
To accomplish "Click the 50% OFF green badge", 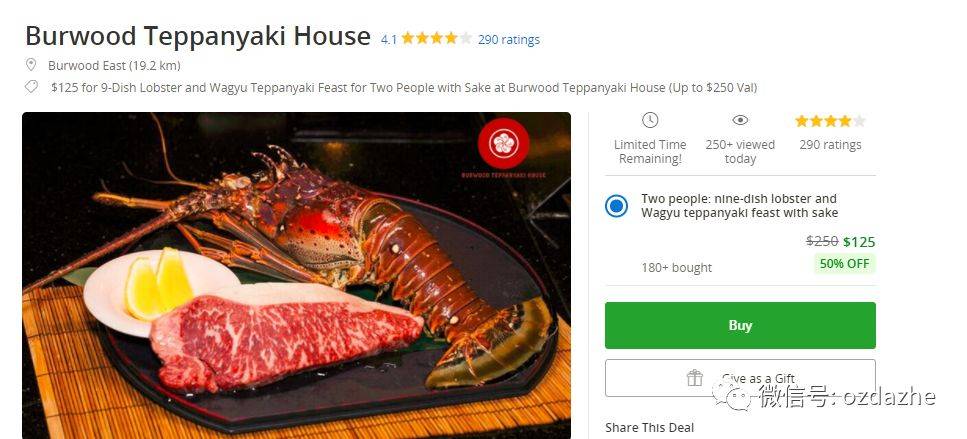I will tap(844, 263).
